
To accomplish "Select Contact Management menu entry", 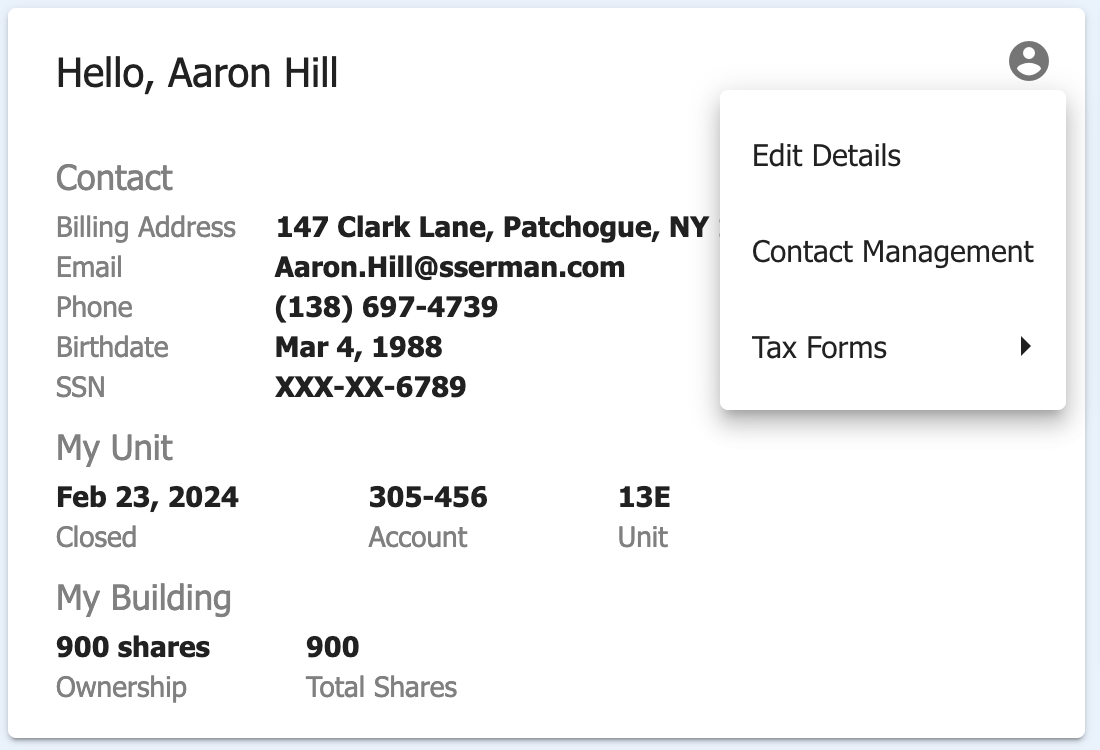I will pyautogui.click(x=892, y=251).
